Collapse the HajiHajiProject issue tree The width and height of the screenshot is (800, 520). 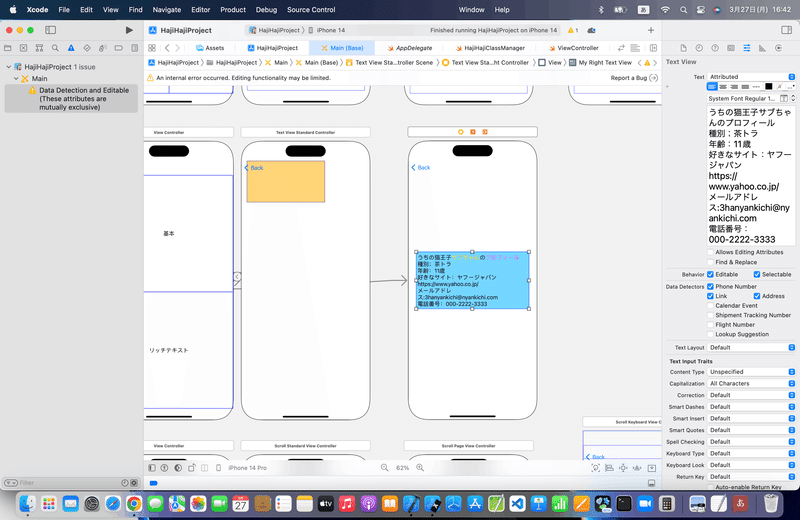click(x=9, y=67)
